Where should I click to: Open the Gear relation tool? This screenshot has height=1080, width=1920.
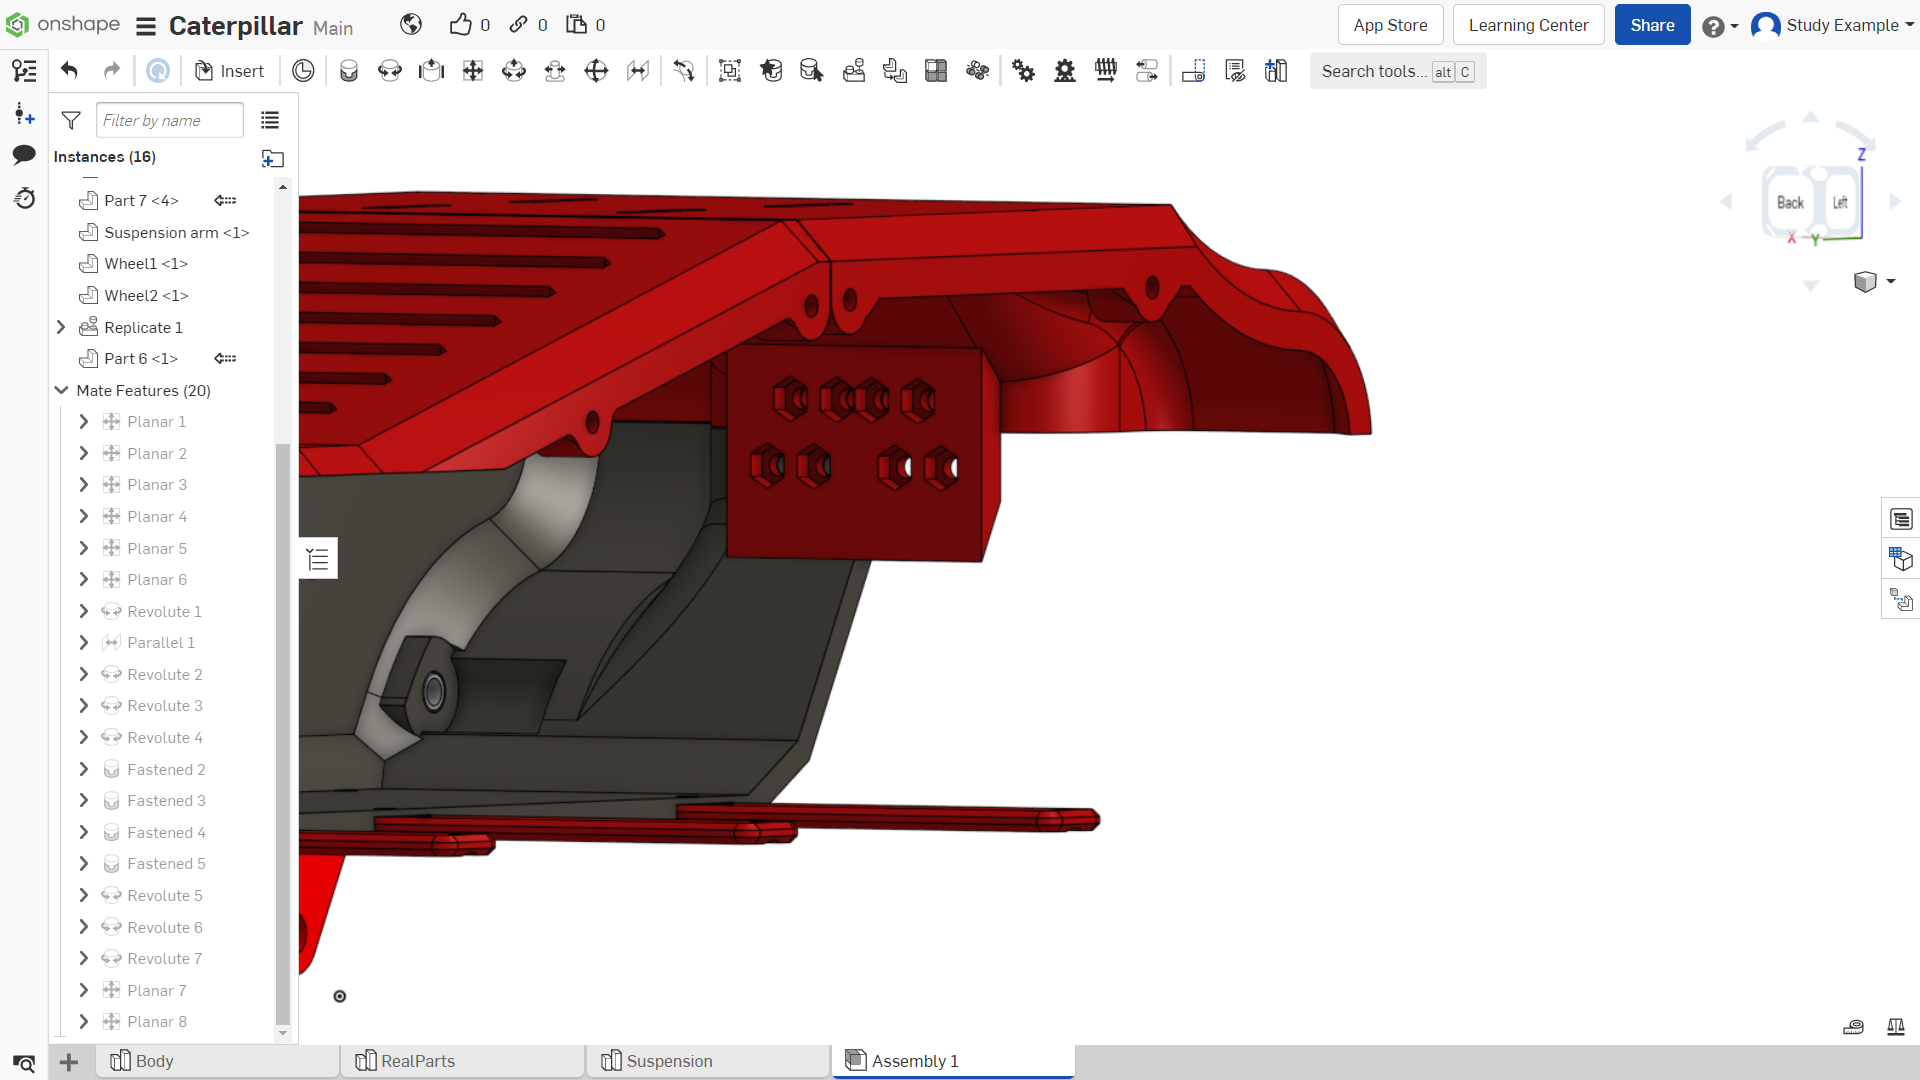(1023, 71)
